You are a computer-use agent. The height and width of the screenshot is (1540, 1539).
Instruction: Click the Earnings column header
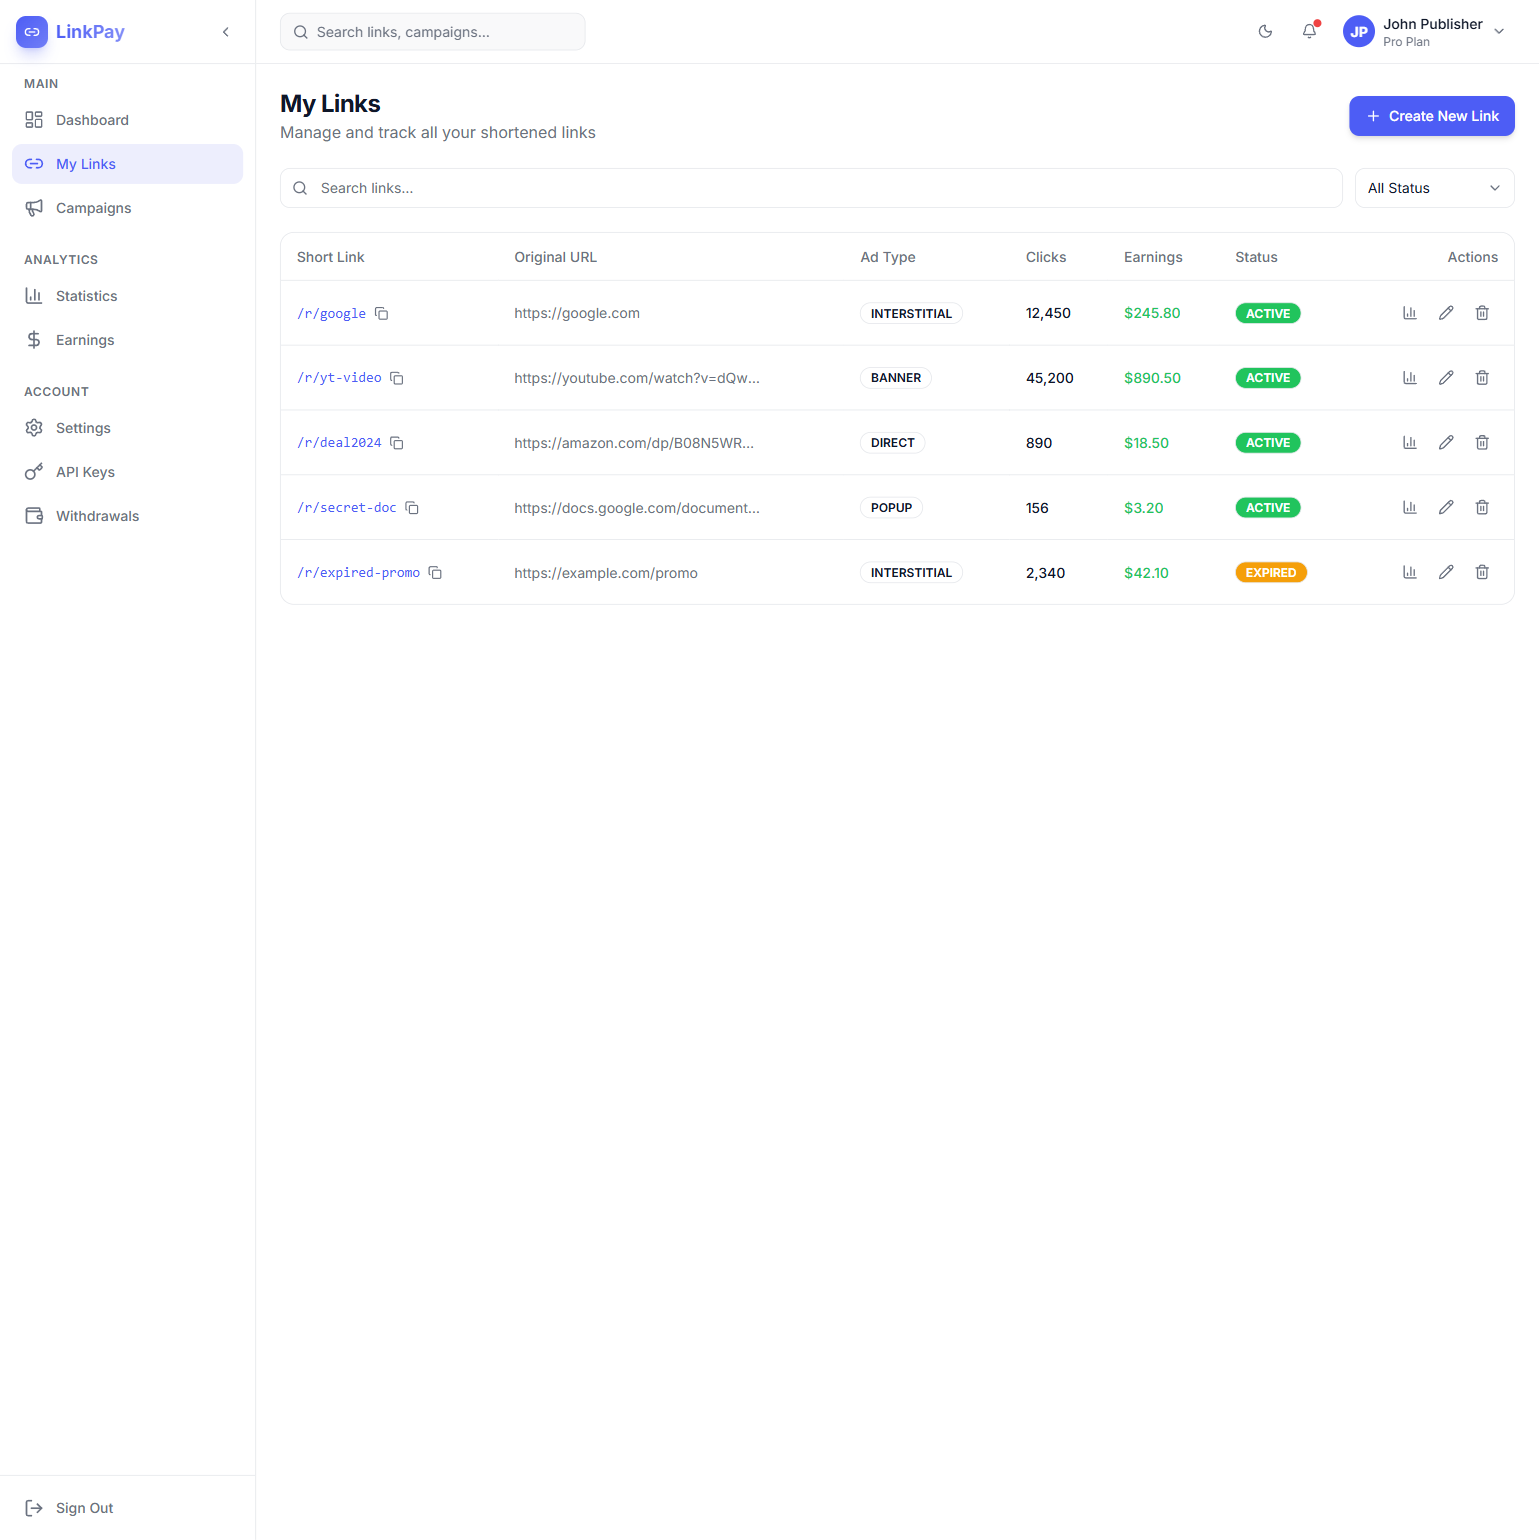tap(1153, 257)
